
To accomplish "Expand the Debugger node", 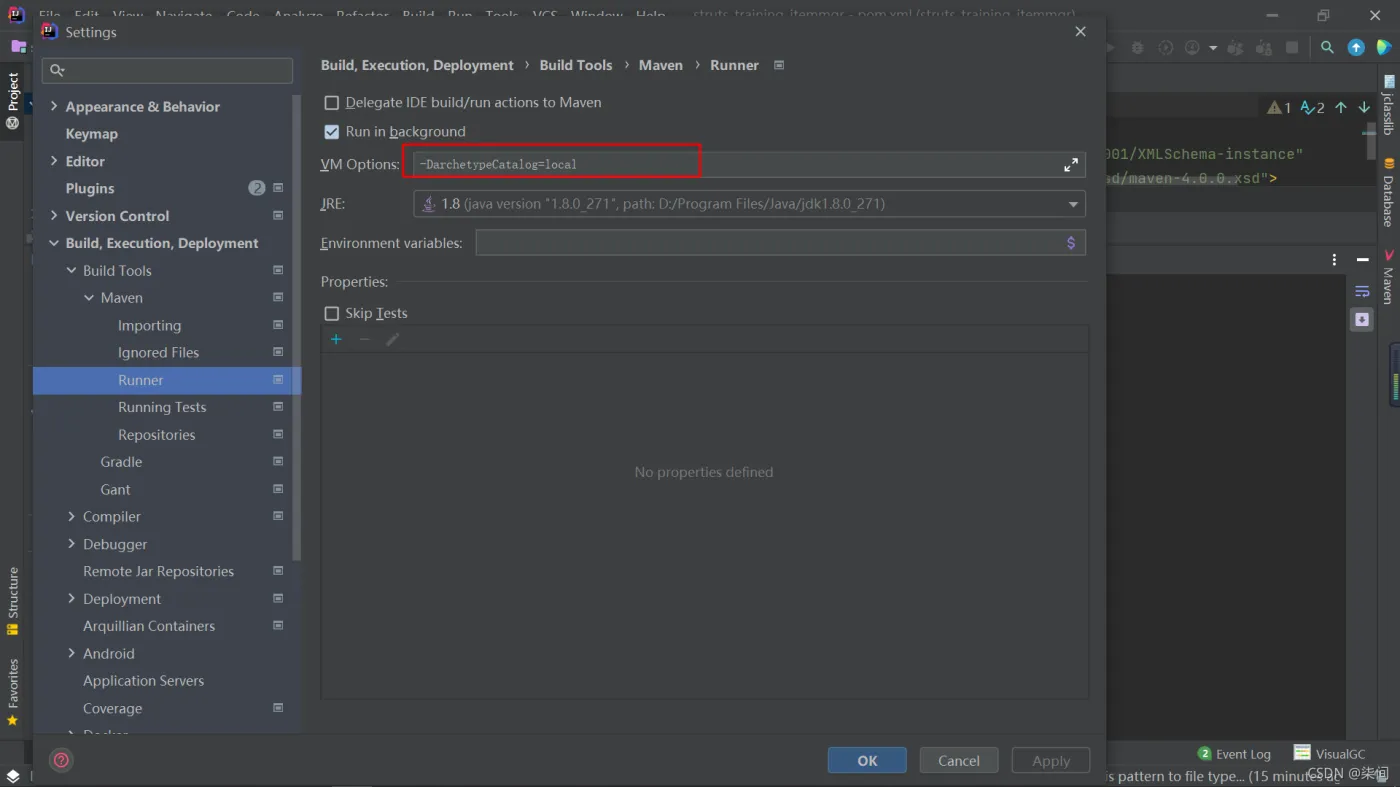I will 71,544.
